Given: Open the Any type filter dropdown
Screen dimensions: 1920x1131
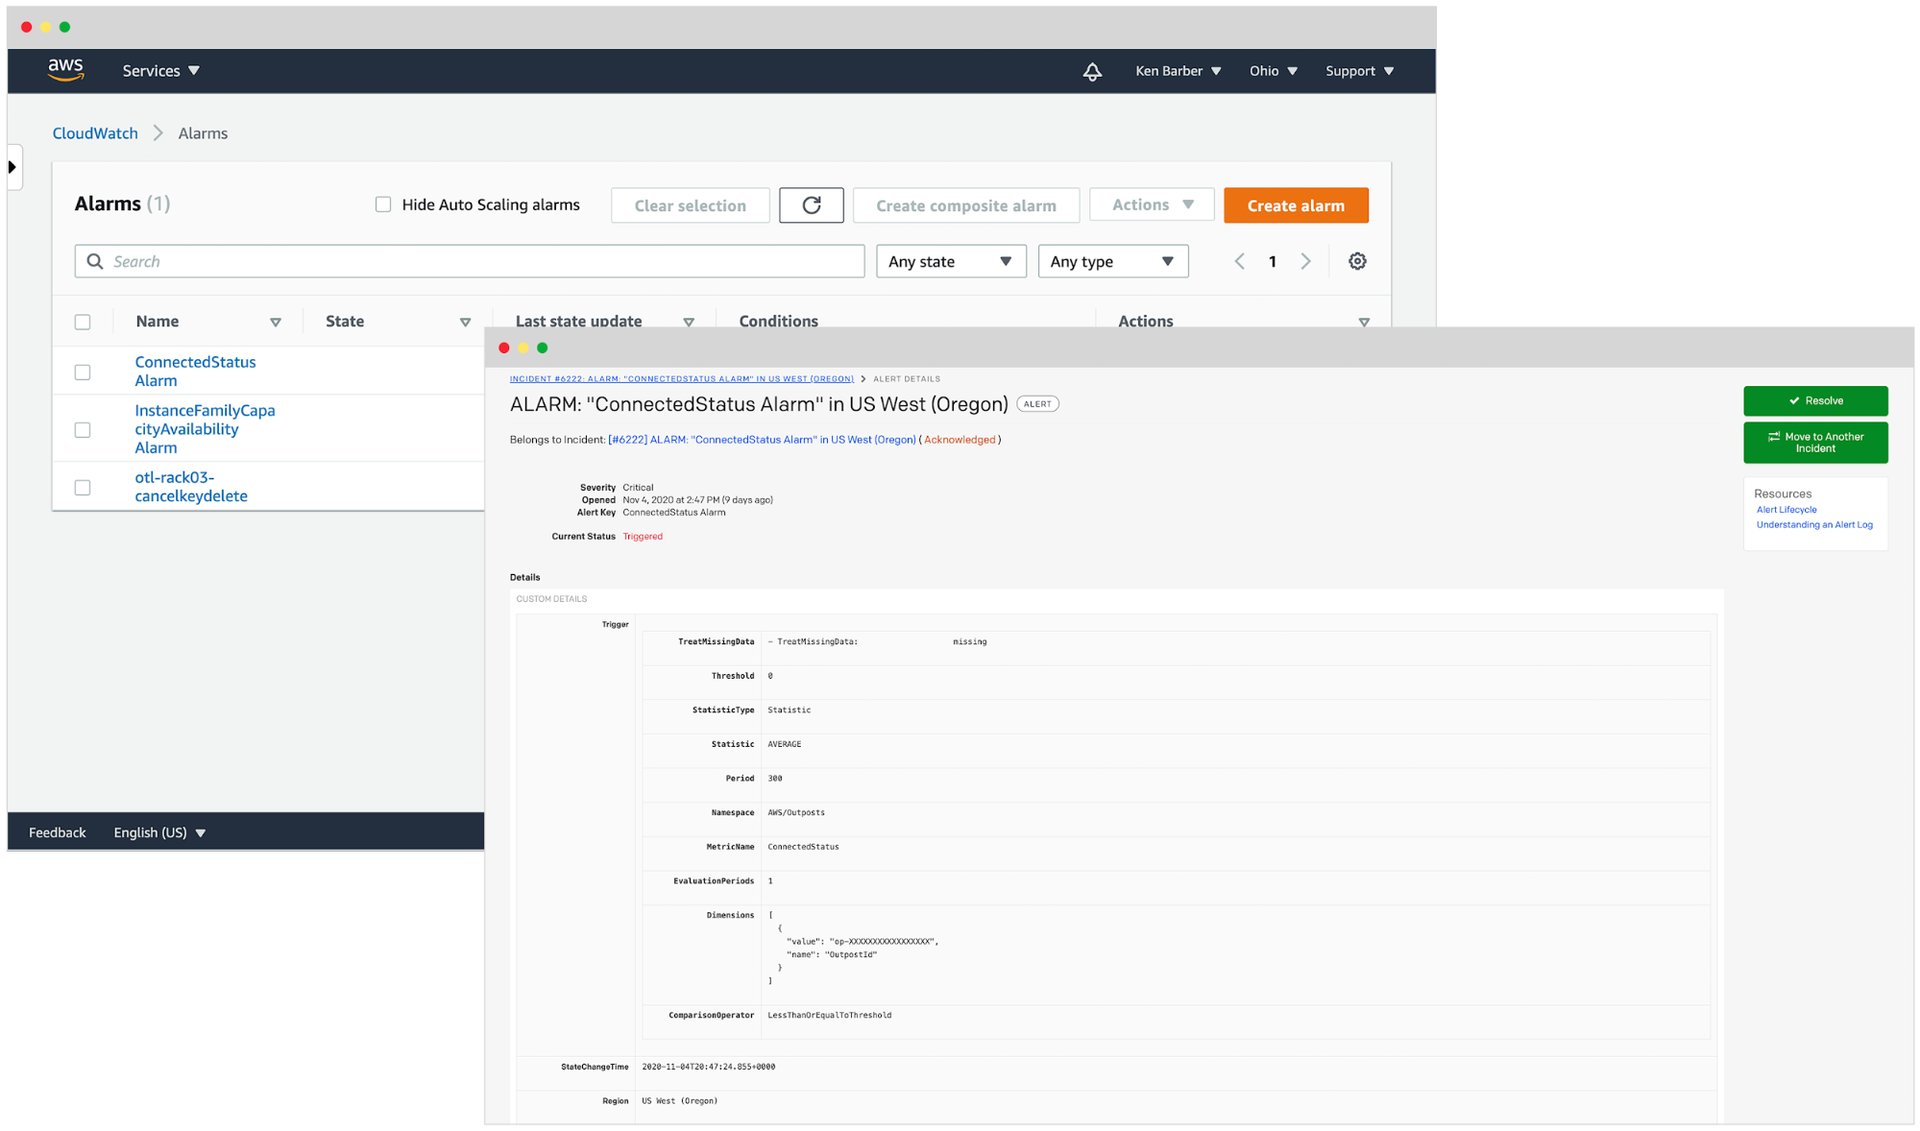Looking at the screenshot, I should click(1112, 261).
